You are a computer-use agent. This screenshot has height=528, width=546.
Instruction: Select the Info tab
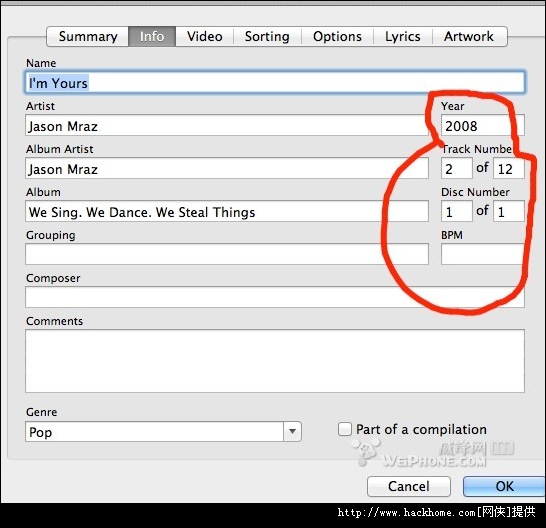coord(152,36)
